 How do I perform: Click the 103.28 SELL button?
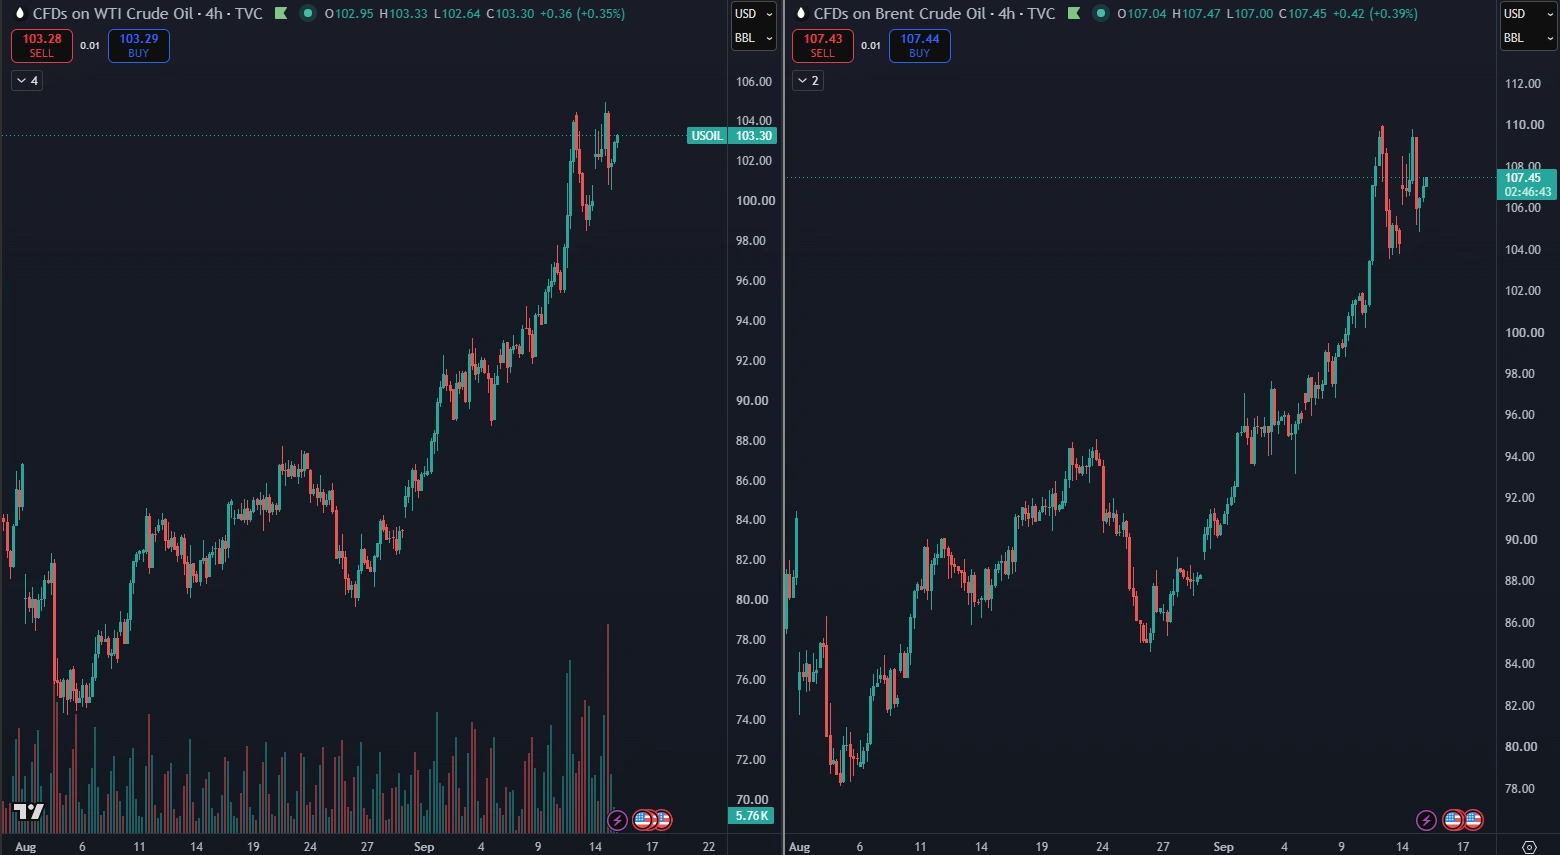(x=42, y=46)
